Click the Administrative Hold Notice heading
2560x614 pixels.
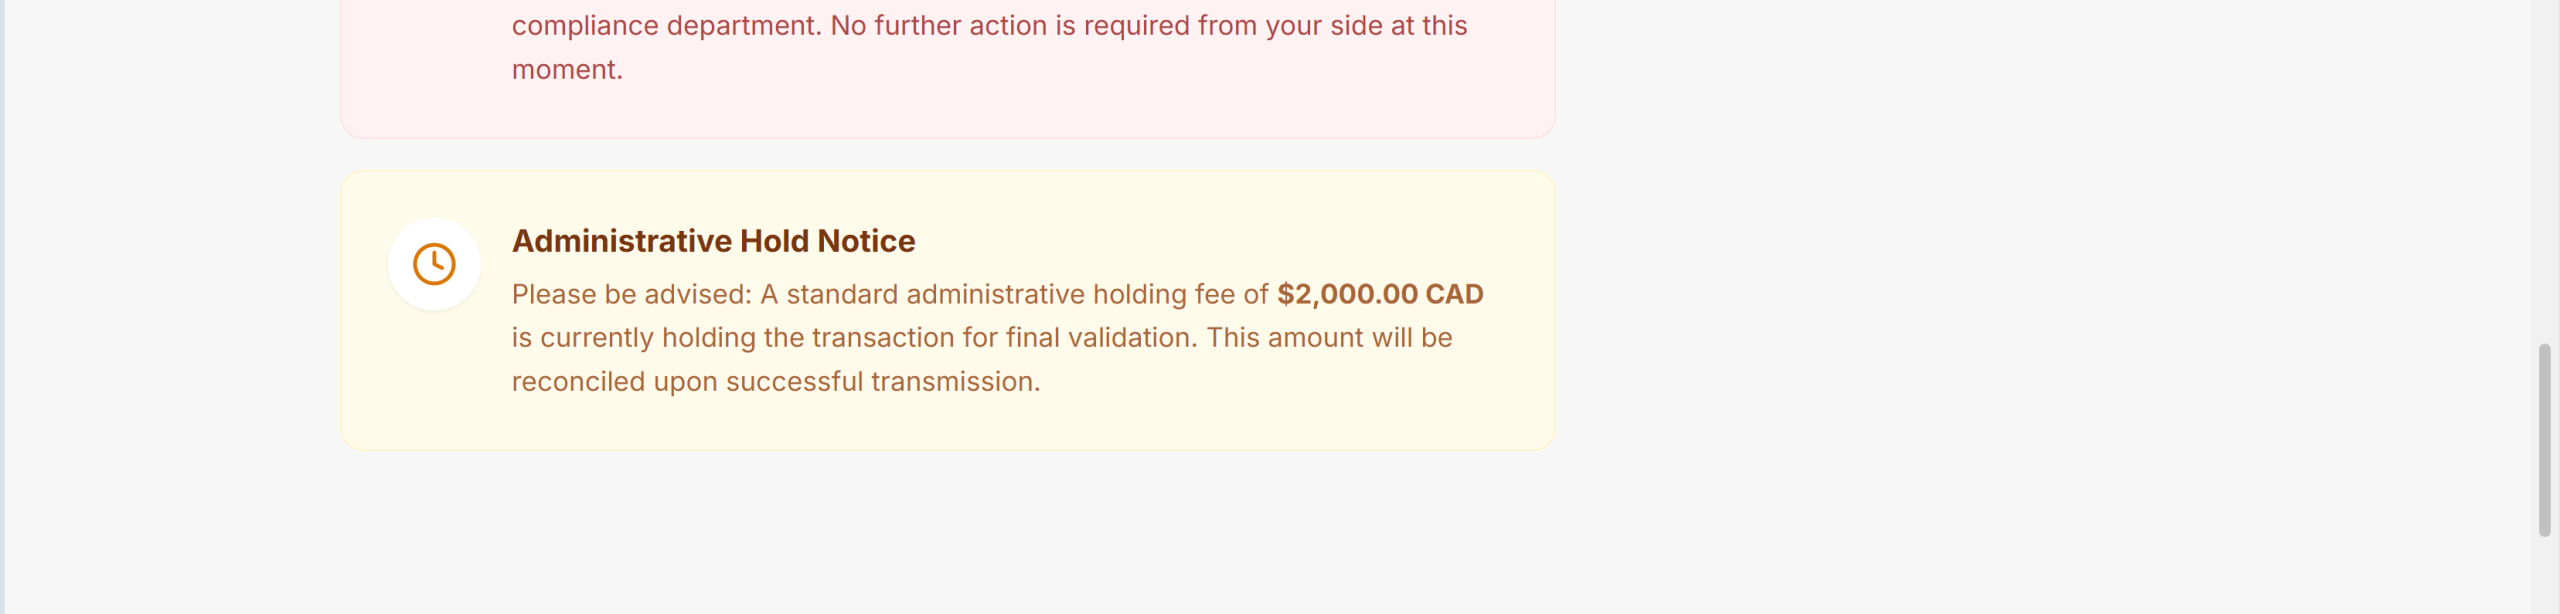713,241
